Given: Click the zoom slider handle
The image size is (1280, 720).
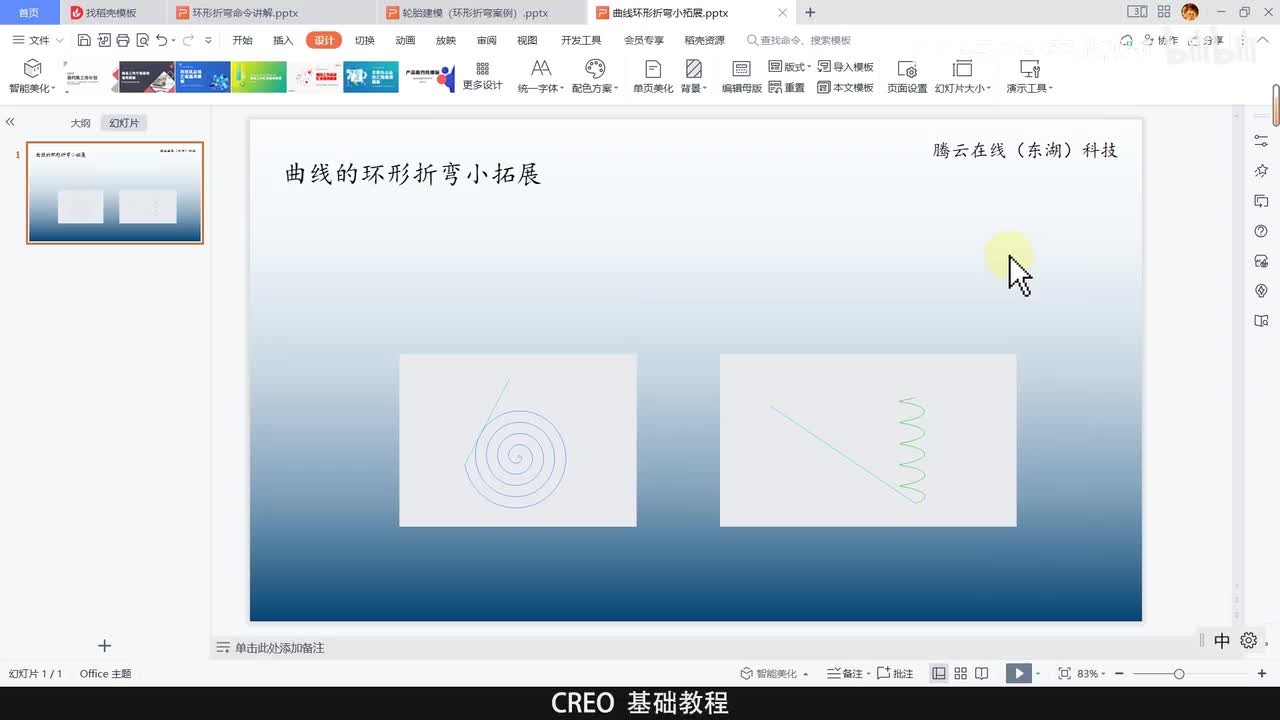Looking at the screenshot, I should click(1179, 674).
